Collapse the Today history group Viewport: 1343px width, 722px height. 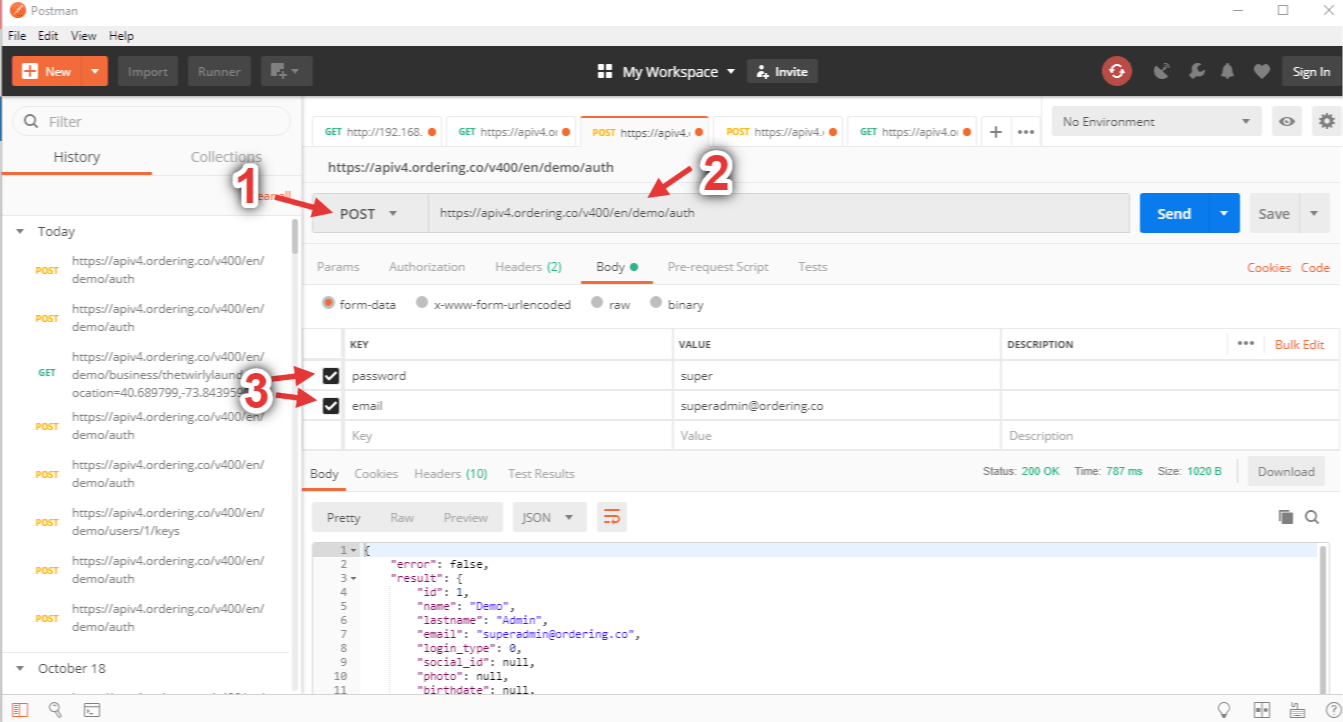point(20,231)
